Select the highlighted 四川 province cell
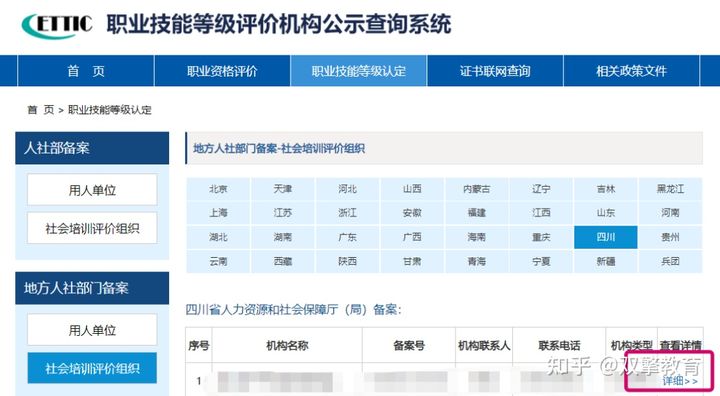This screenshot has height=396, width=720. tap(606, 237)
